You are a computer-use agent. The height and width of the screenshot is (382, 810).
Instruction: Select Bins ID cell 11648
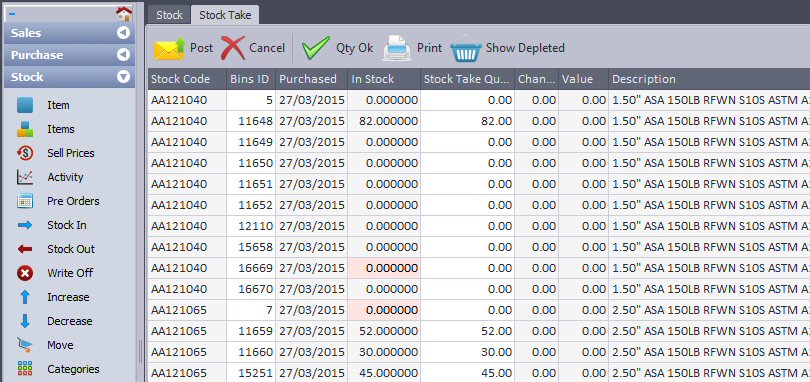coord(251,121)
